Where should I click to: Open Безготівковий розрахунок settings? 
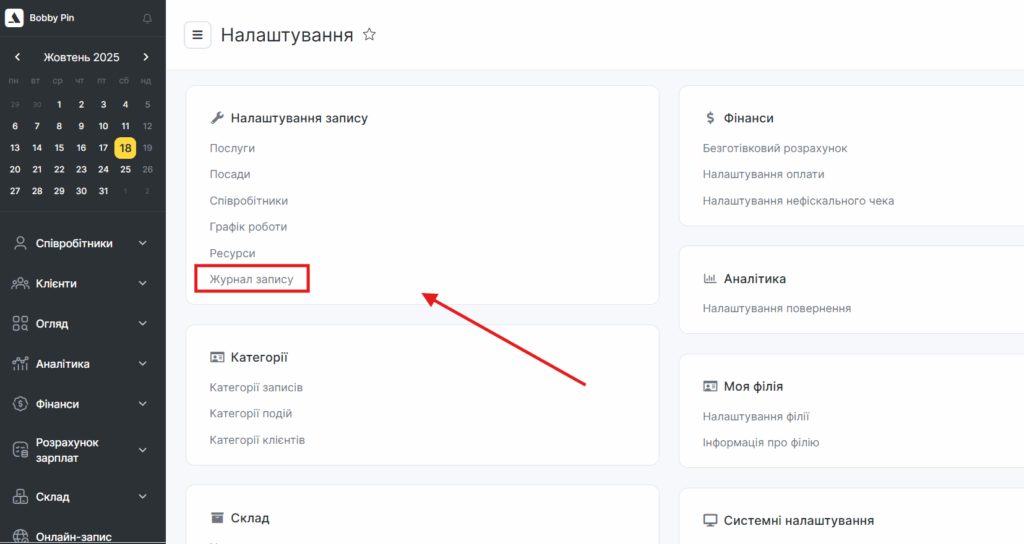[775, 148]
